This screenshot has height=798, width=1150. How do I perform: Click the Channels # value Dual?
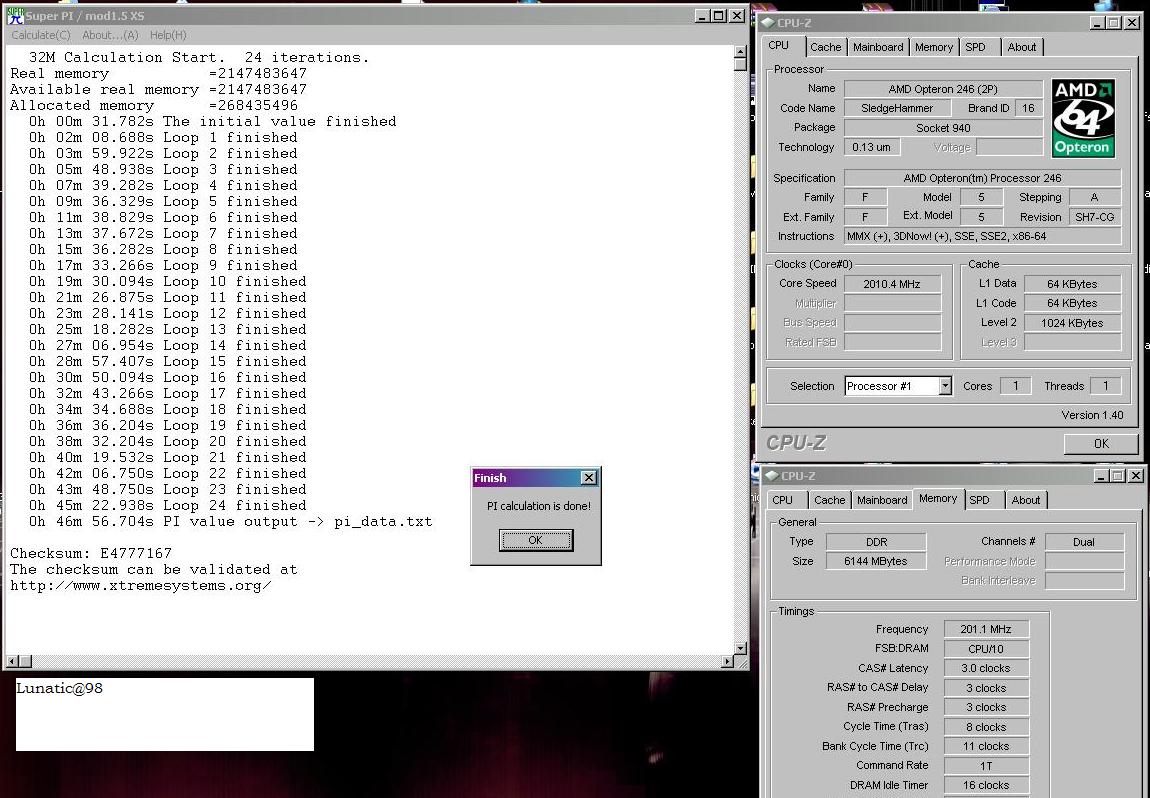[1084, 542]
